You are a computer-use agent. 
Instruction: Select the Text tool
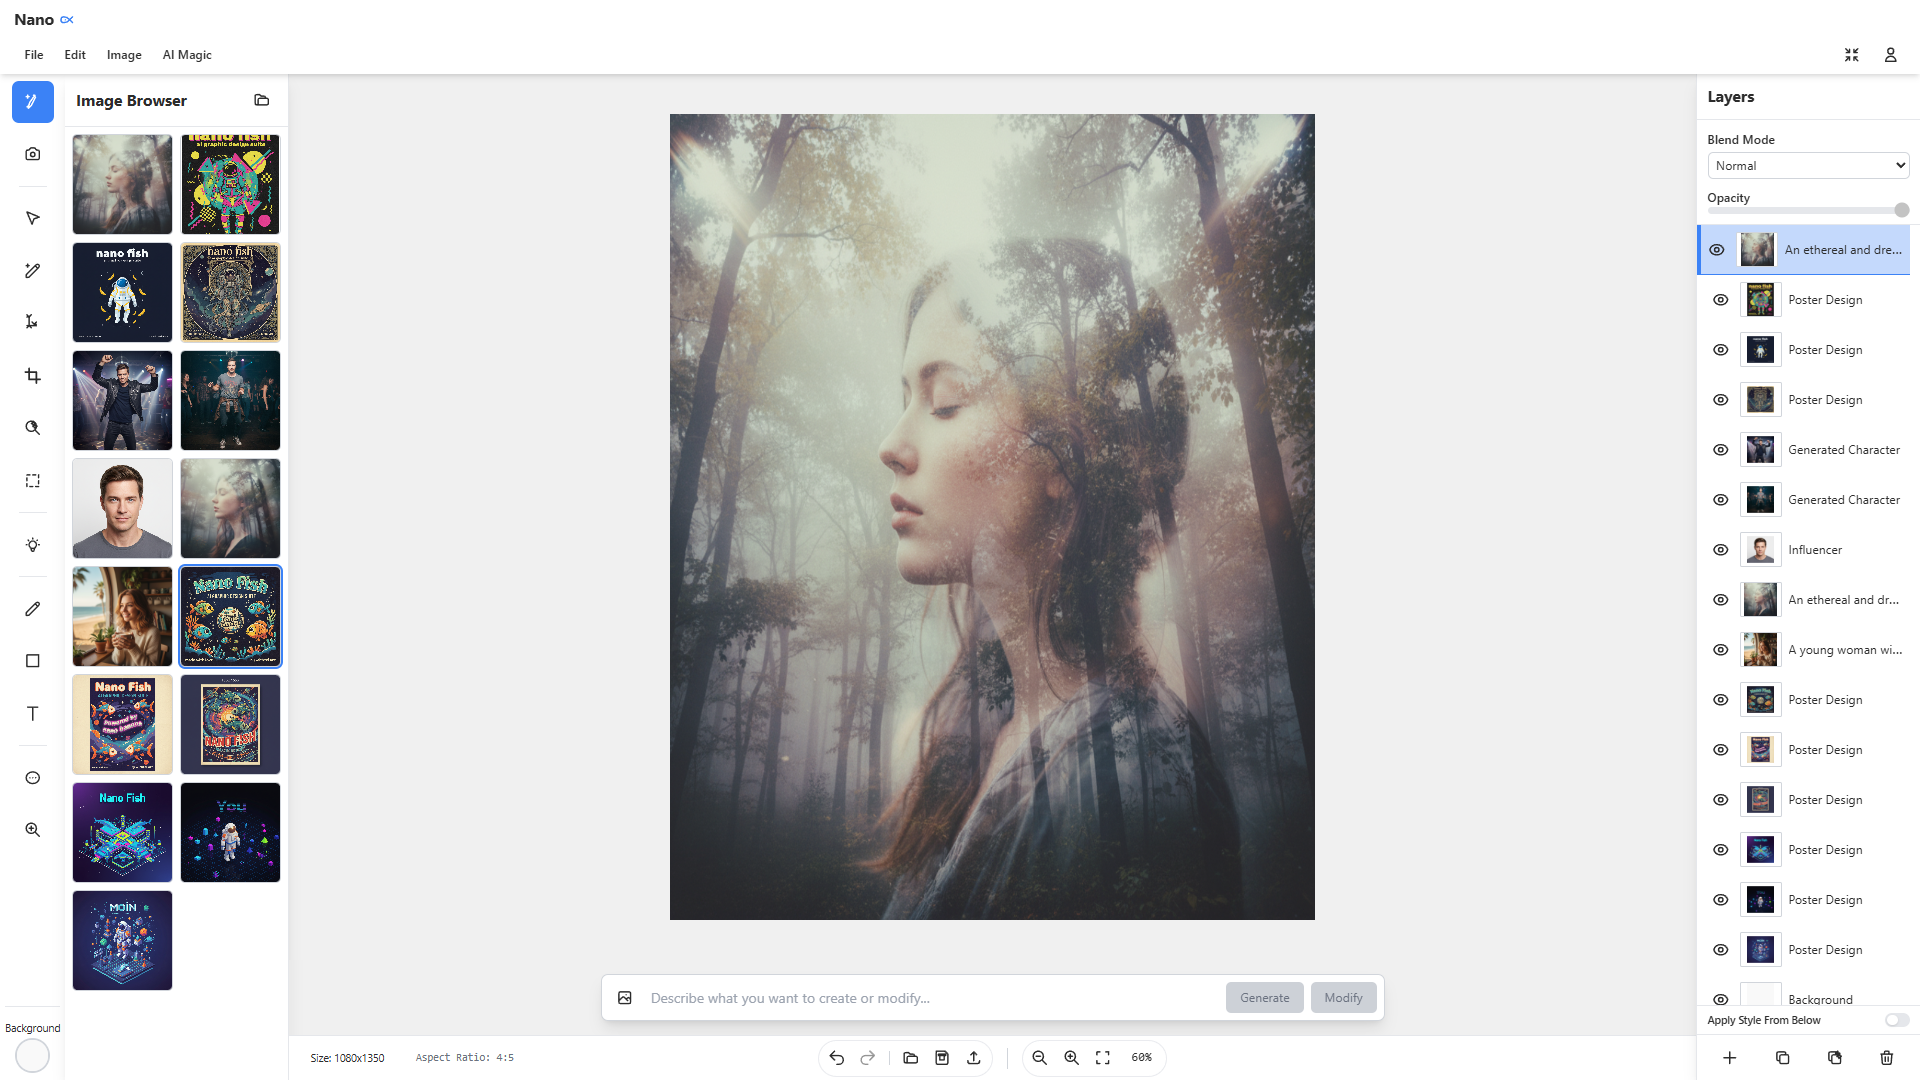click(33, 713)
